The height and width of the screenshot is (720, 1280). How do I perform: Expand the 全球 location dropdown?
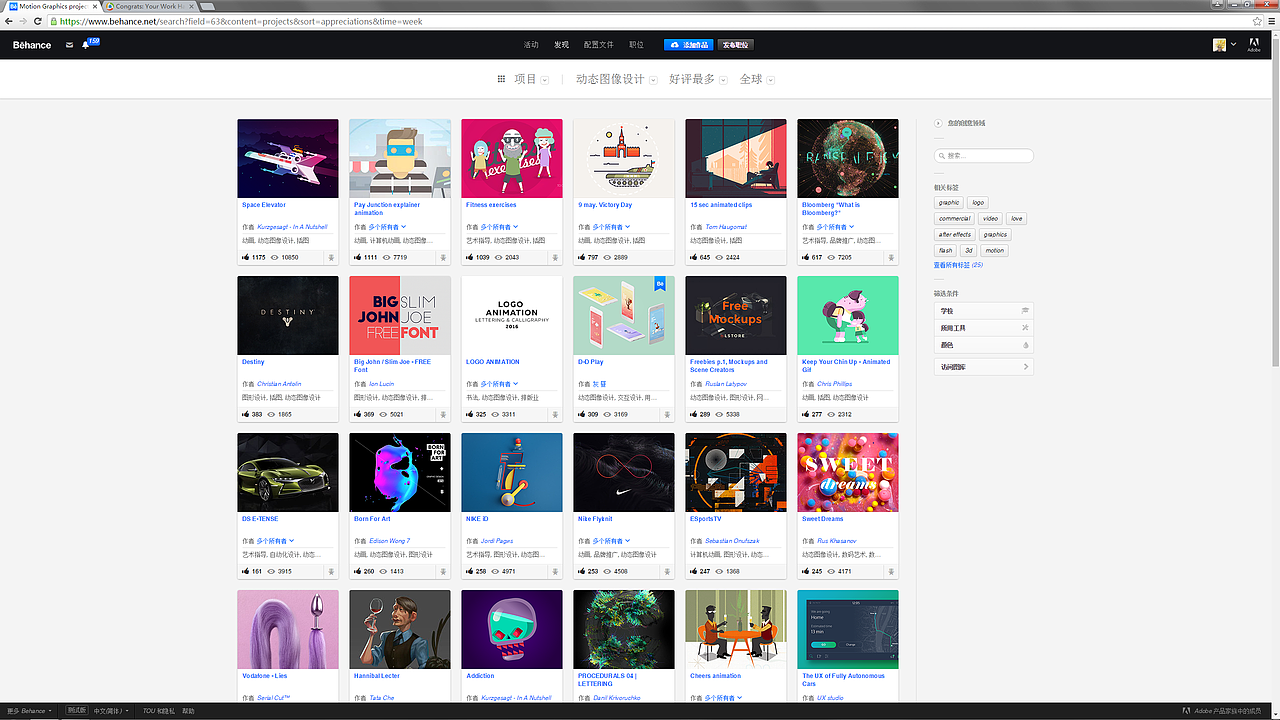(x=771, y=80)
